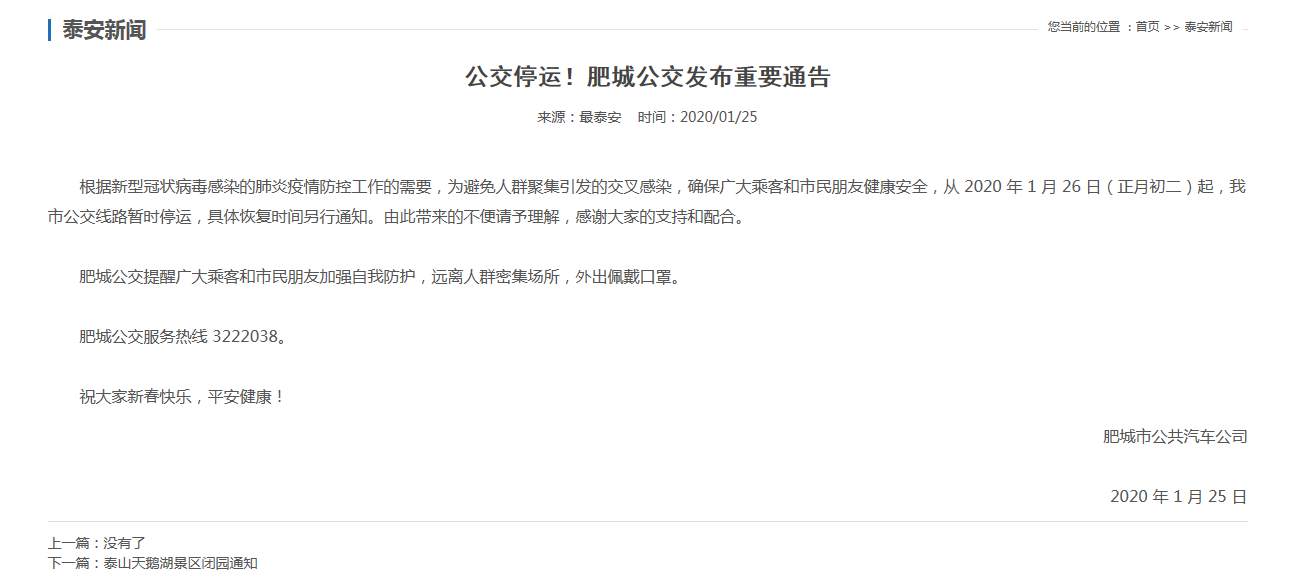Click the 上一篇：没有了 text

tap(97, 543)
